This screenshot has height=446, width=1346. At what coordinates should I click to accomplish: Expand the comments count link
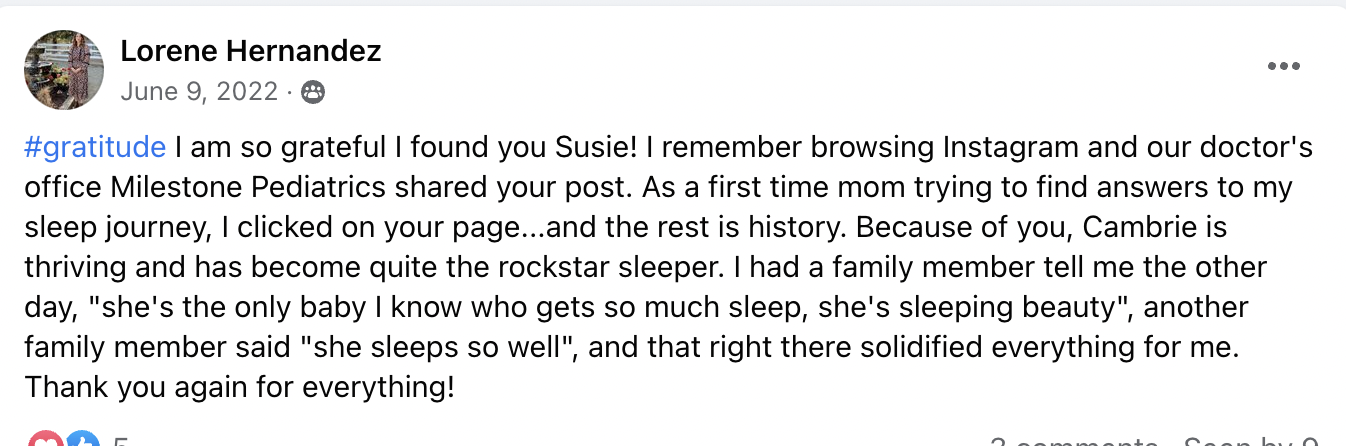click(1073, 442)
